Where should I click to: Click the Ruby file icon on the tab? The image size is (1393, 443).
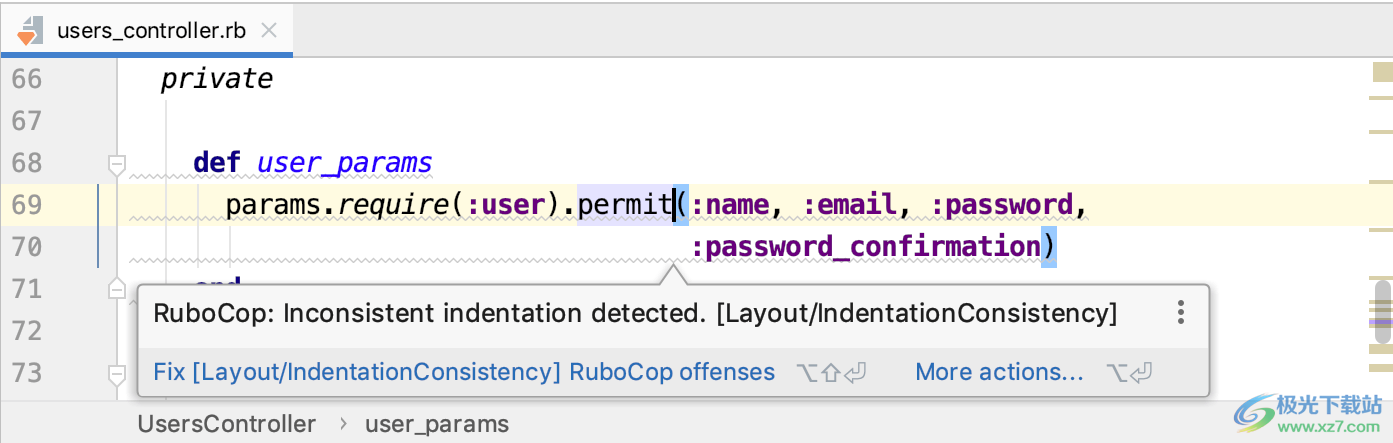pos(29,29)
